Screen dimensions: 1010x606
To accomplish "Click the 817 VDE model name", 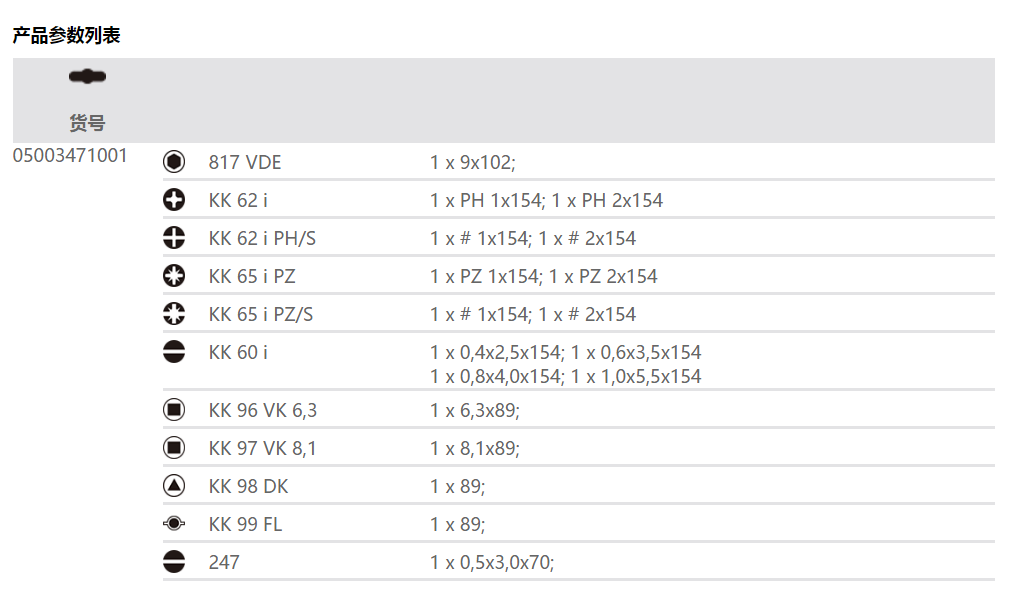I will (245, 162).
